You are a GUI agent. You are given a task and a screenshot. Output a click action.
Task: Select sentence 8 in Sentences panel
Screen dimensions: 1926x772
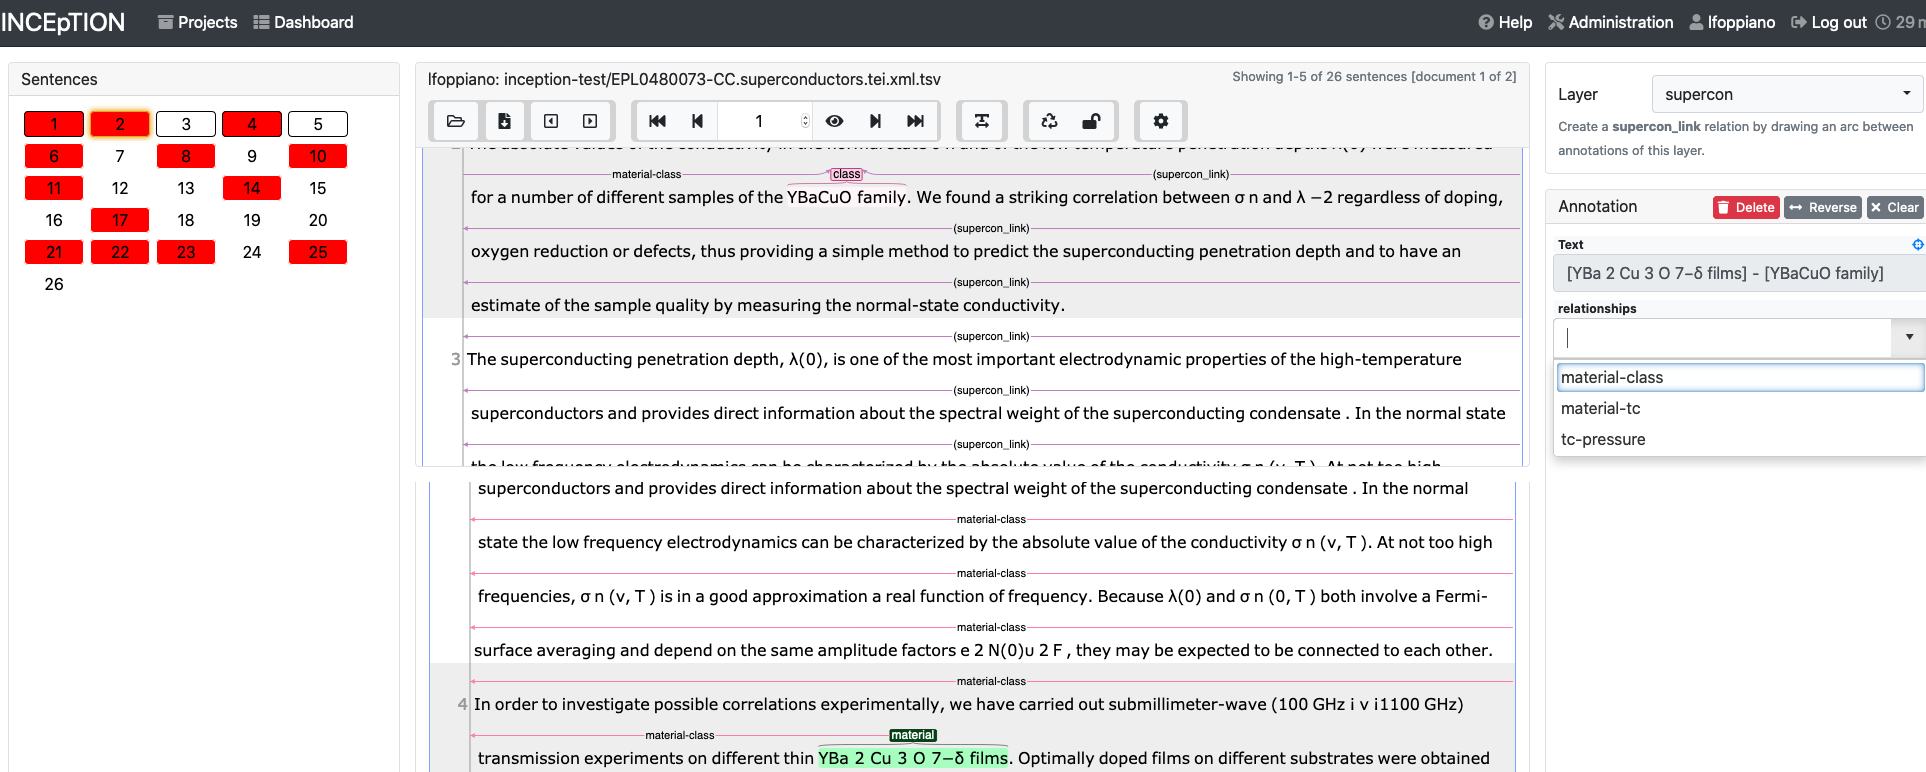(x=186, y=156)
